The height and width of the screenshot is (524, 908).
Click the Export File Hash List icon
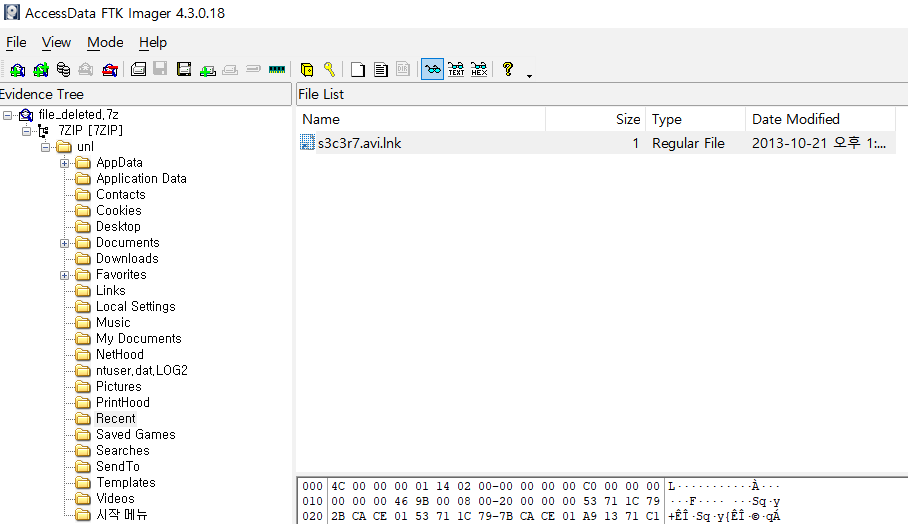coord(380,69)
